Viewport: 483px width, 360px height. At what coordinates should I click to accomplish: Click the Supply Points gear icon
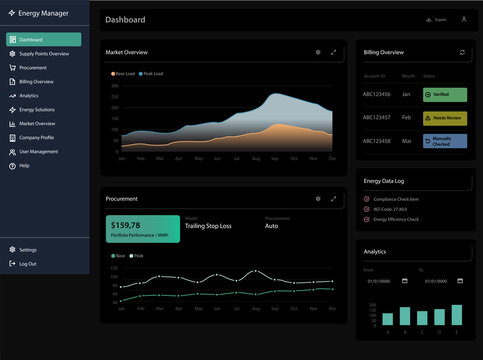click(x=12, y=54)
